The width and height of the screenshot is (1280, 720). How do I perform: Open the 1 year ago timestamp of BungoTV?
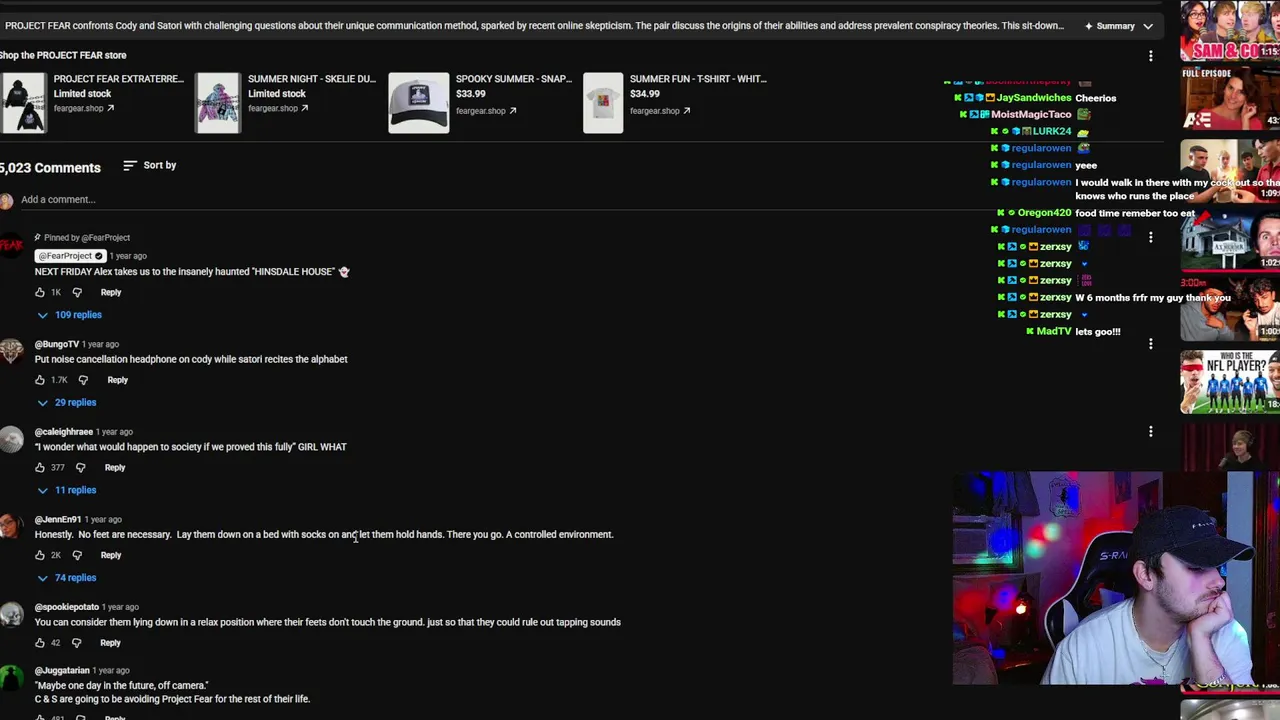pyautogui.click(x=100, y=344)
